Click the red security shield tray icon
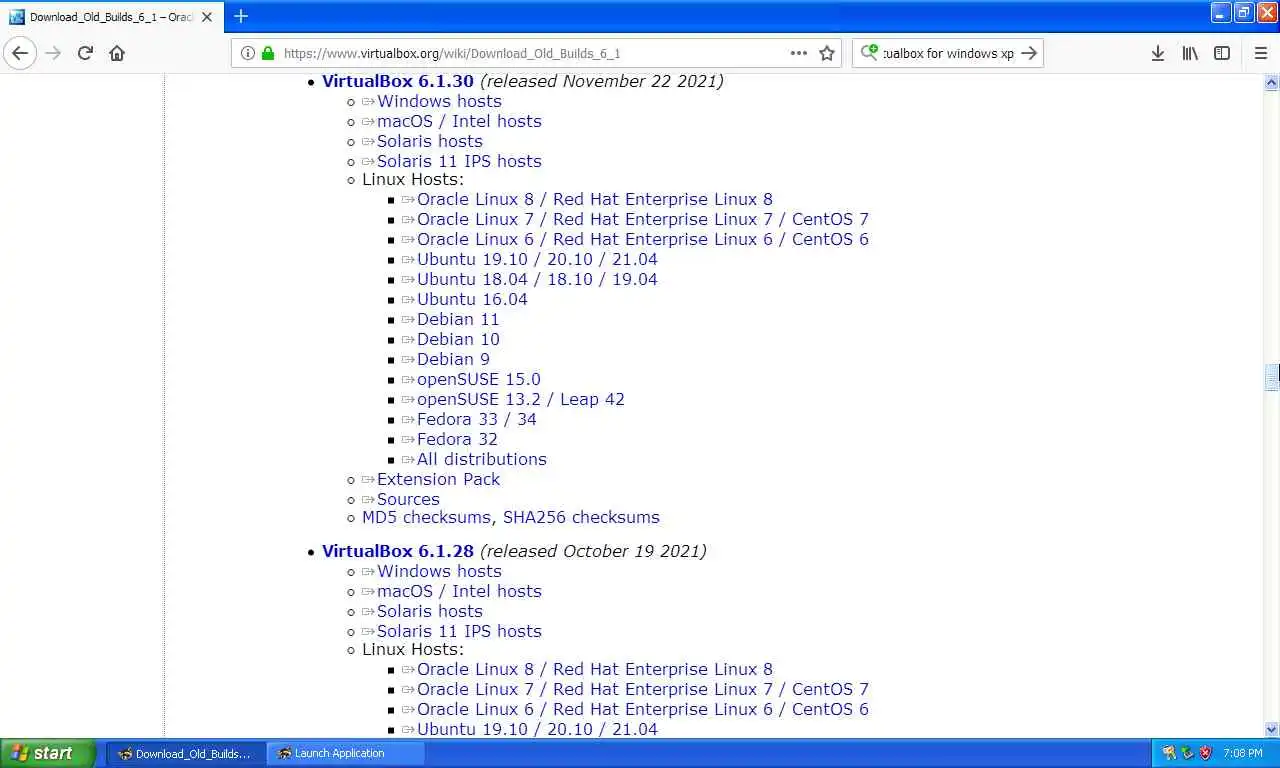The height and width of the screenshot is (768, 1280). tap(1206, 753)
